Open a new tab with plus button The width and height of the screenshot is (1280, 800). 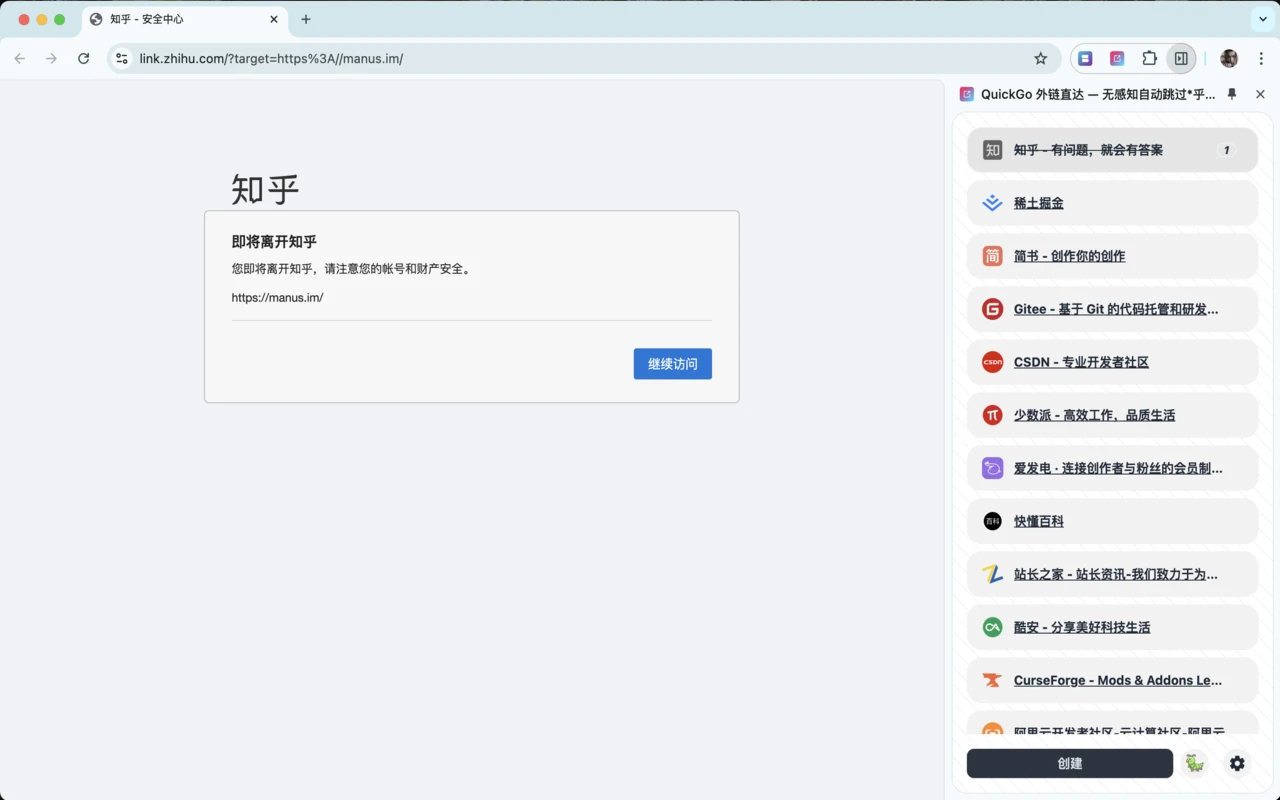coord(306,19)
